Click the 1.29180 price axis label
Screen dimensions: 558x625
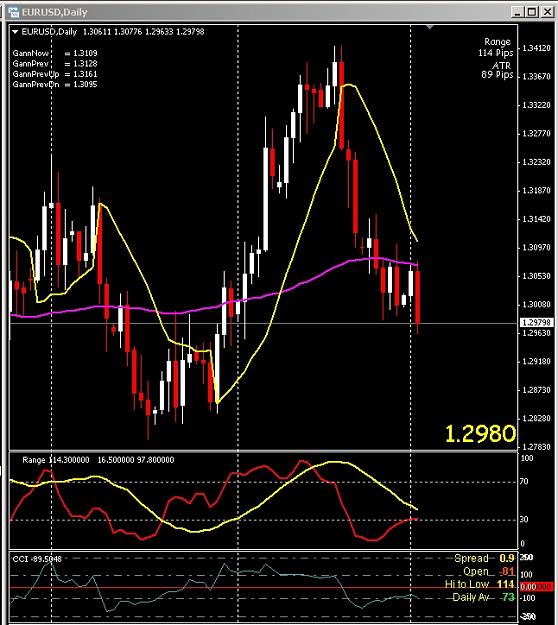click(x=536, y=362)
